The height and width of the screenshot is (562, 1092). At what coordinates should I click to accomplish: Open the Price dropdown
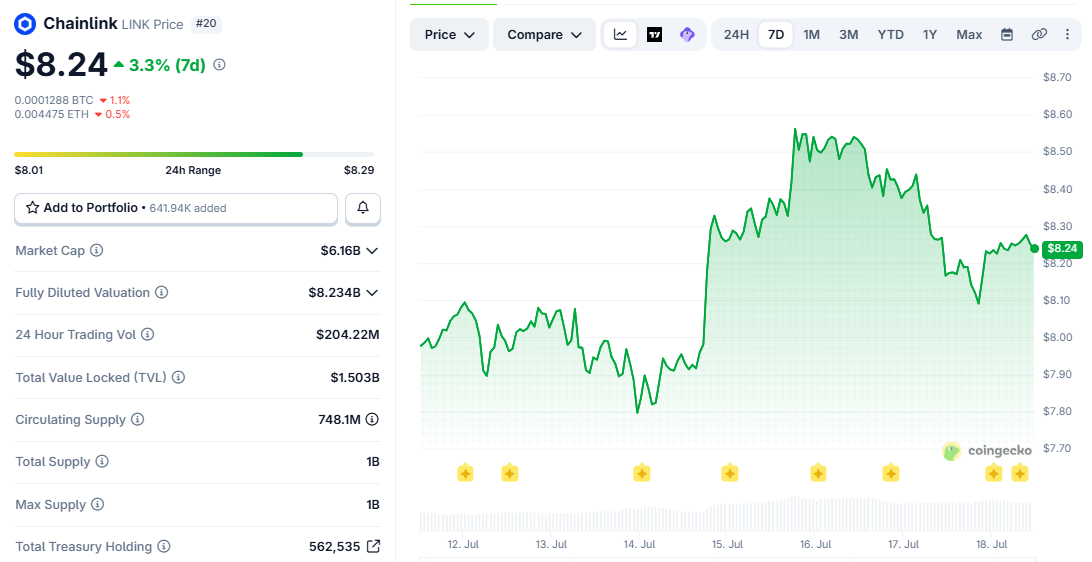coord(449,34)
